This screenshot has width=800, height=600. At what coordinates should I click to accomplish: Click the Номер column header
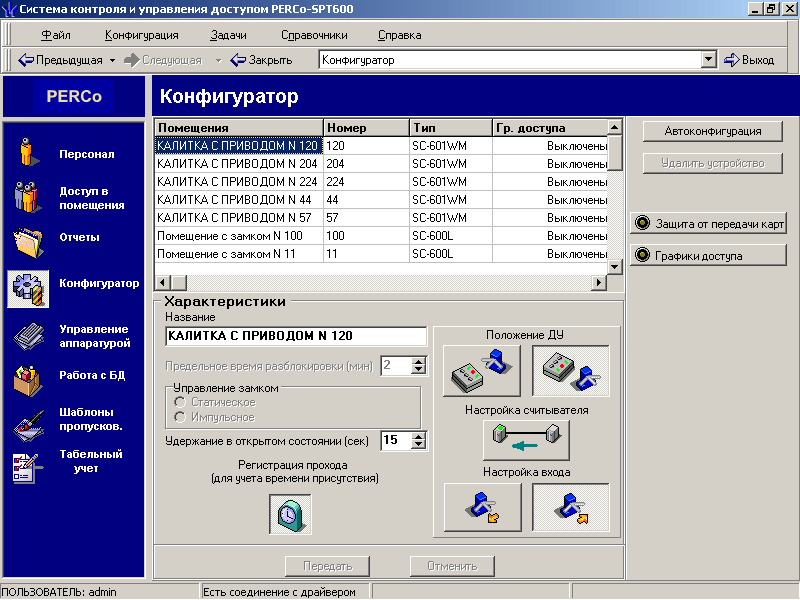pos(366,128)
